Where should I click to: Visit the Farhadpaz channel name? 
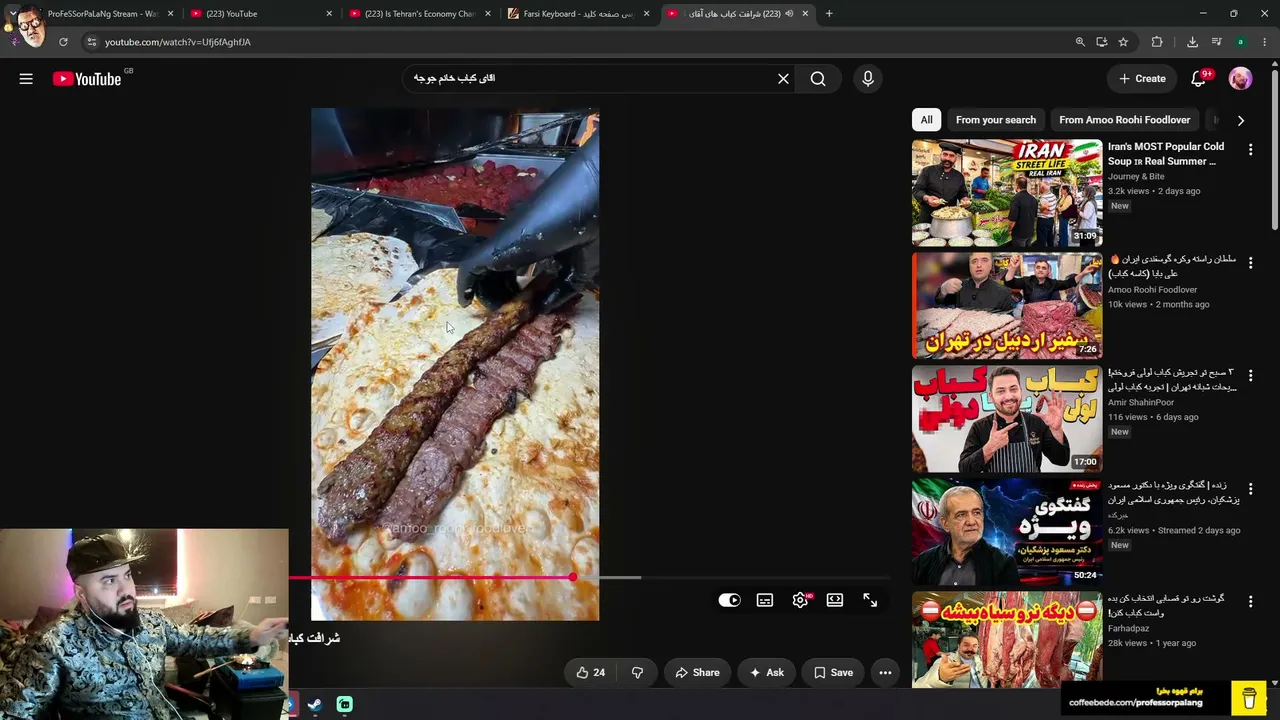click(x=1129, y=629)
